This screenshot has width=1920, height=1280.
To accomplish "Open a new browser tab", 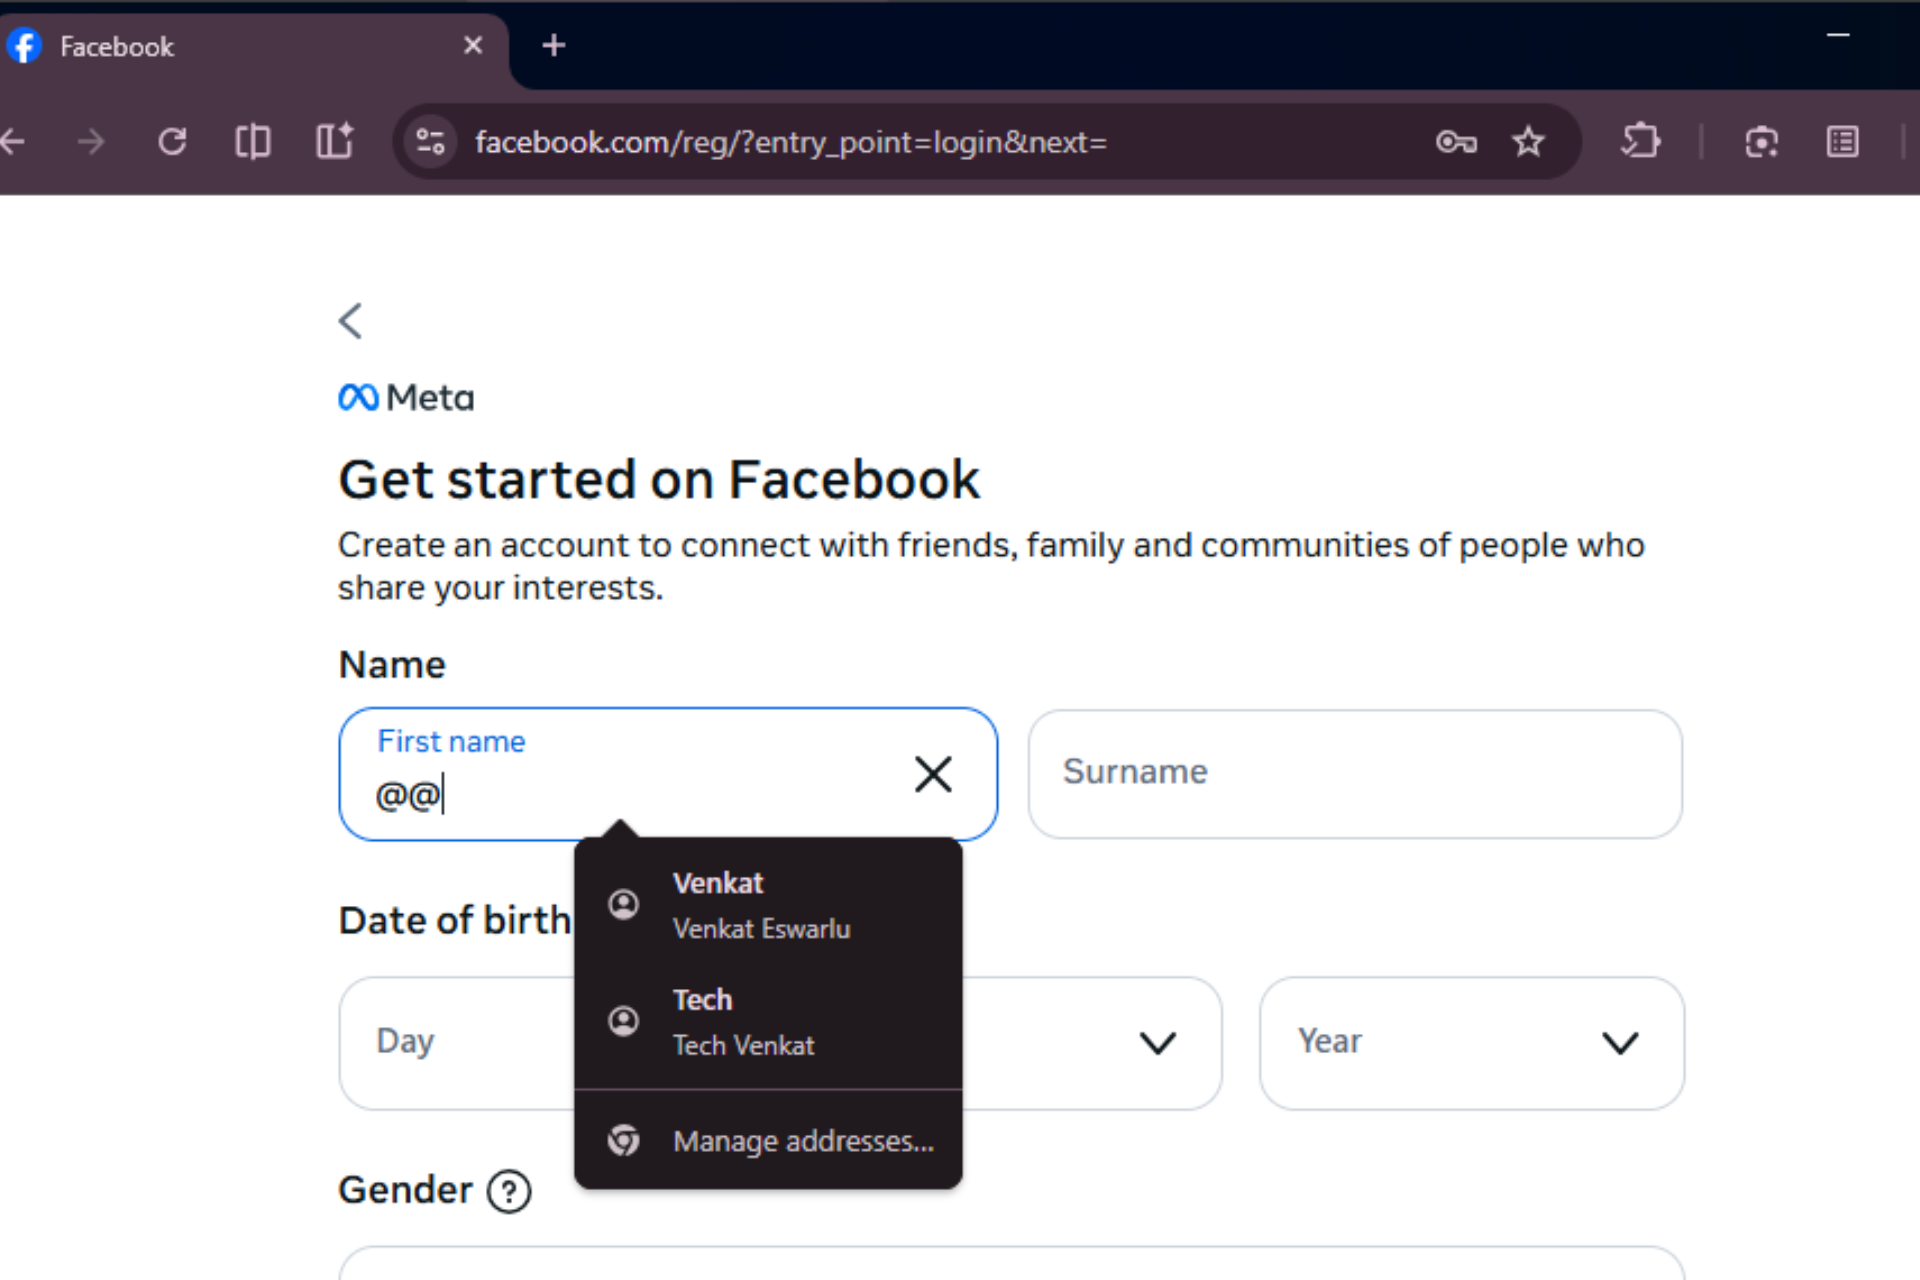I will [x=553, y=45].
